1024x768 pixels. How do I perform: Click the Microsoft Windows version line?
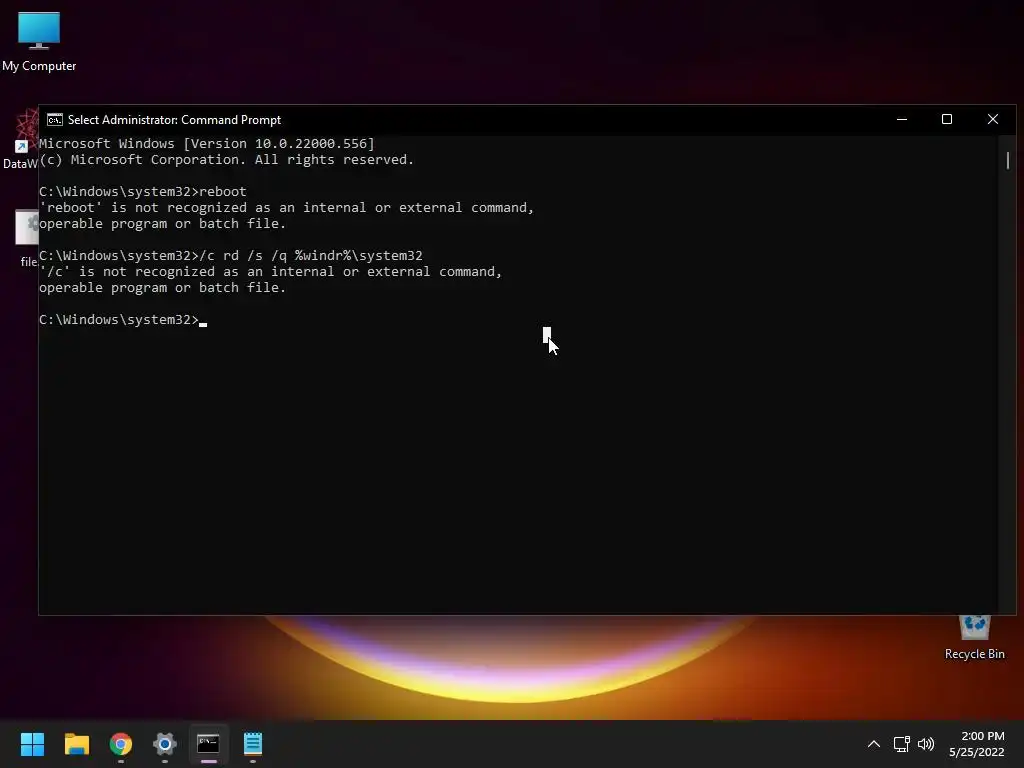[x=206, y=144]
